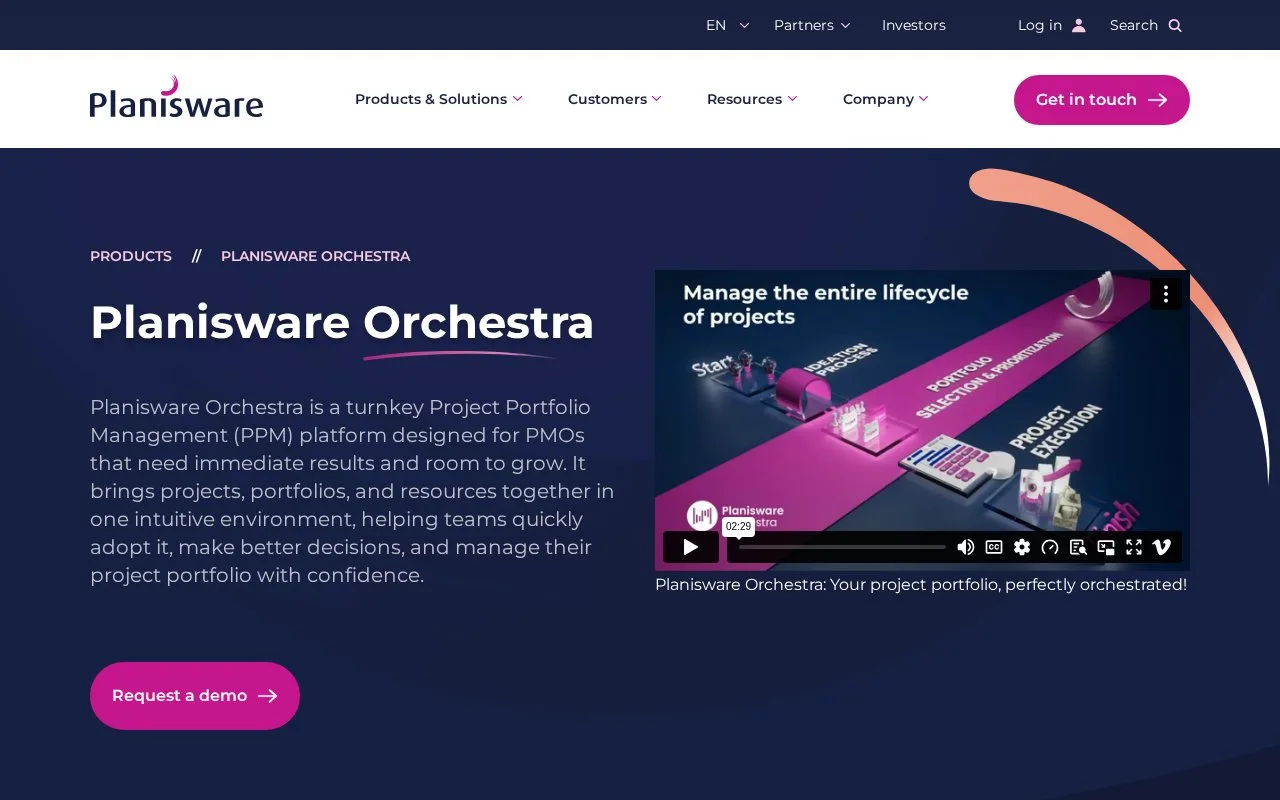Enable picture-in-picture mode
Viewport: 1280px width, 800px height.
tap(1106, 547)
